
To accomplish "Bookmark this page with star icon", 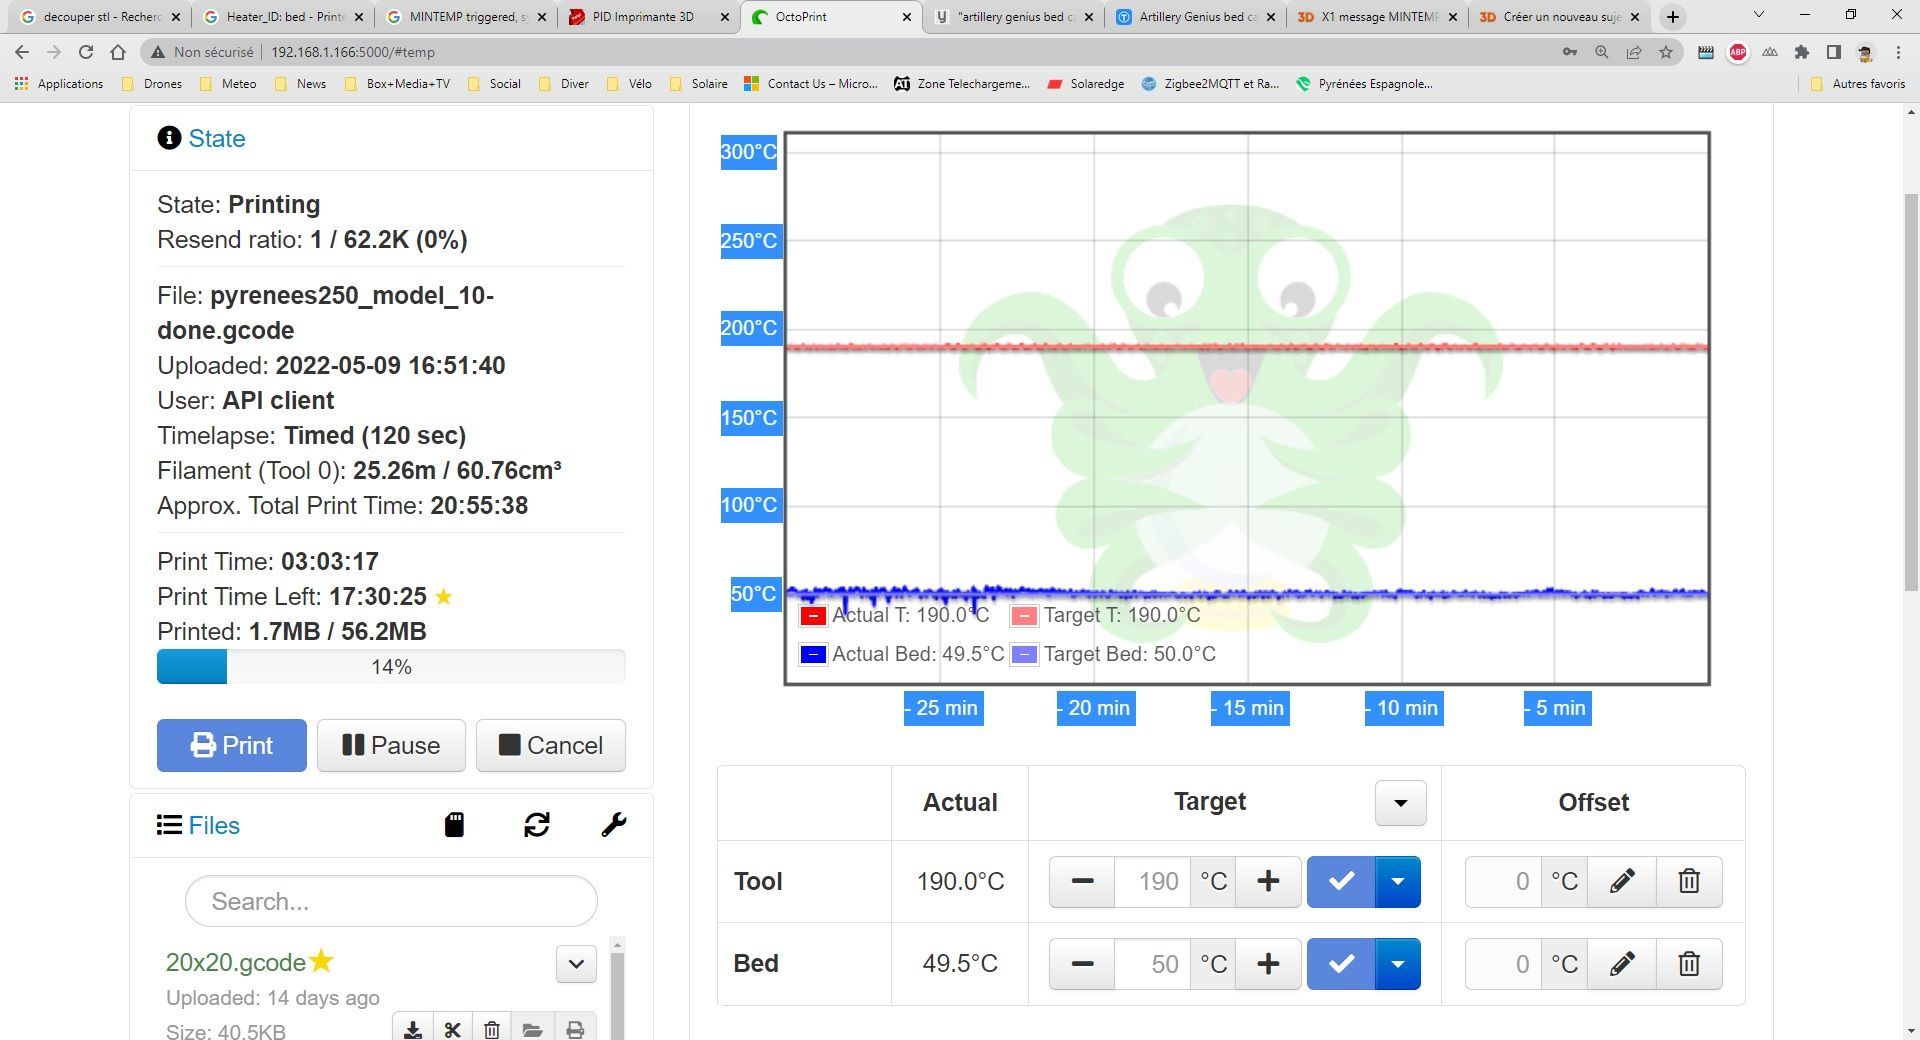I will pos(1666,52).
